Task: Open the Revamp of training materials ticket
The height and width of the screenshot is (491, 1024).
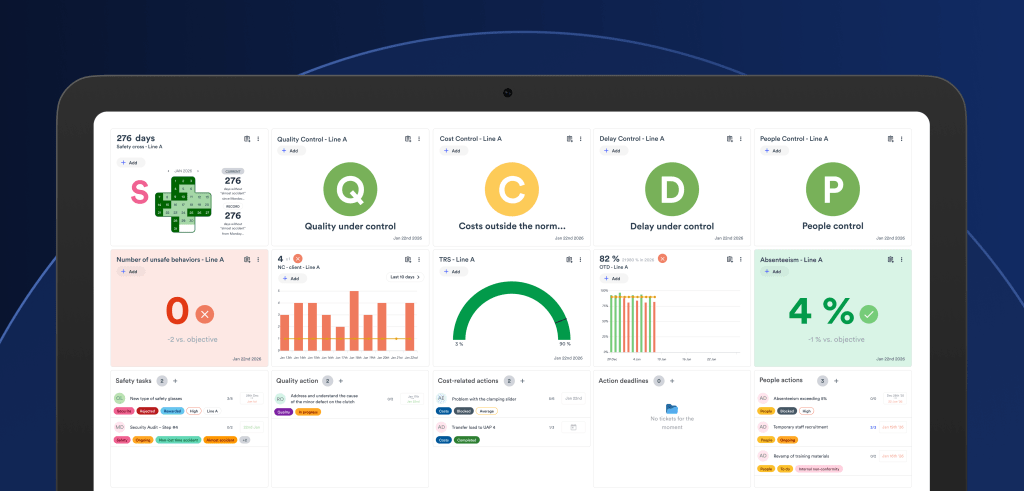Action: (801, 456)
